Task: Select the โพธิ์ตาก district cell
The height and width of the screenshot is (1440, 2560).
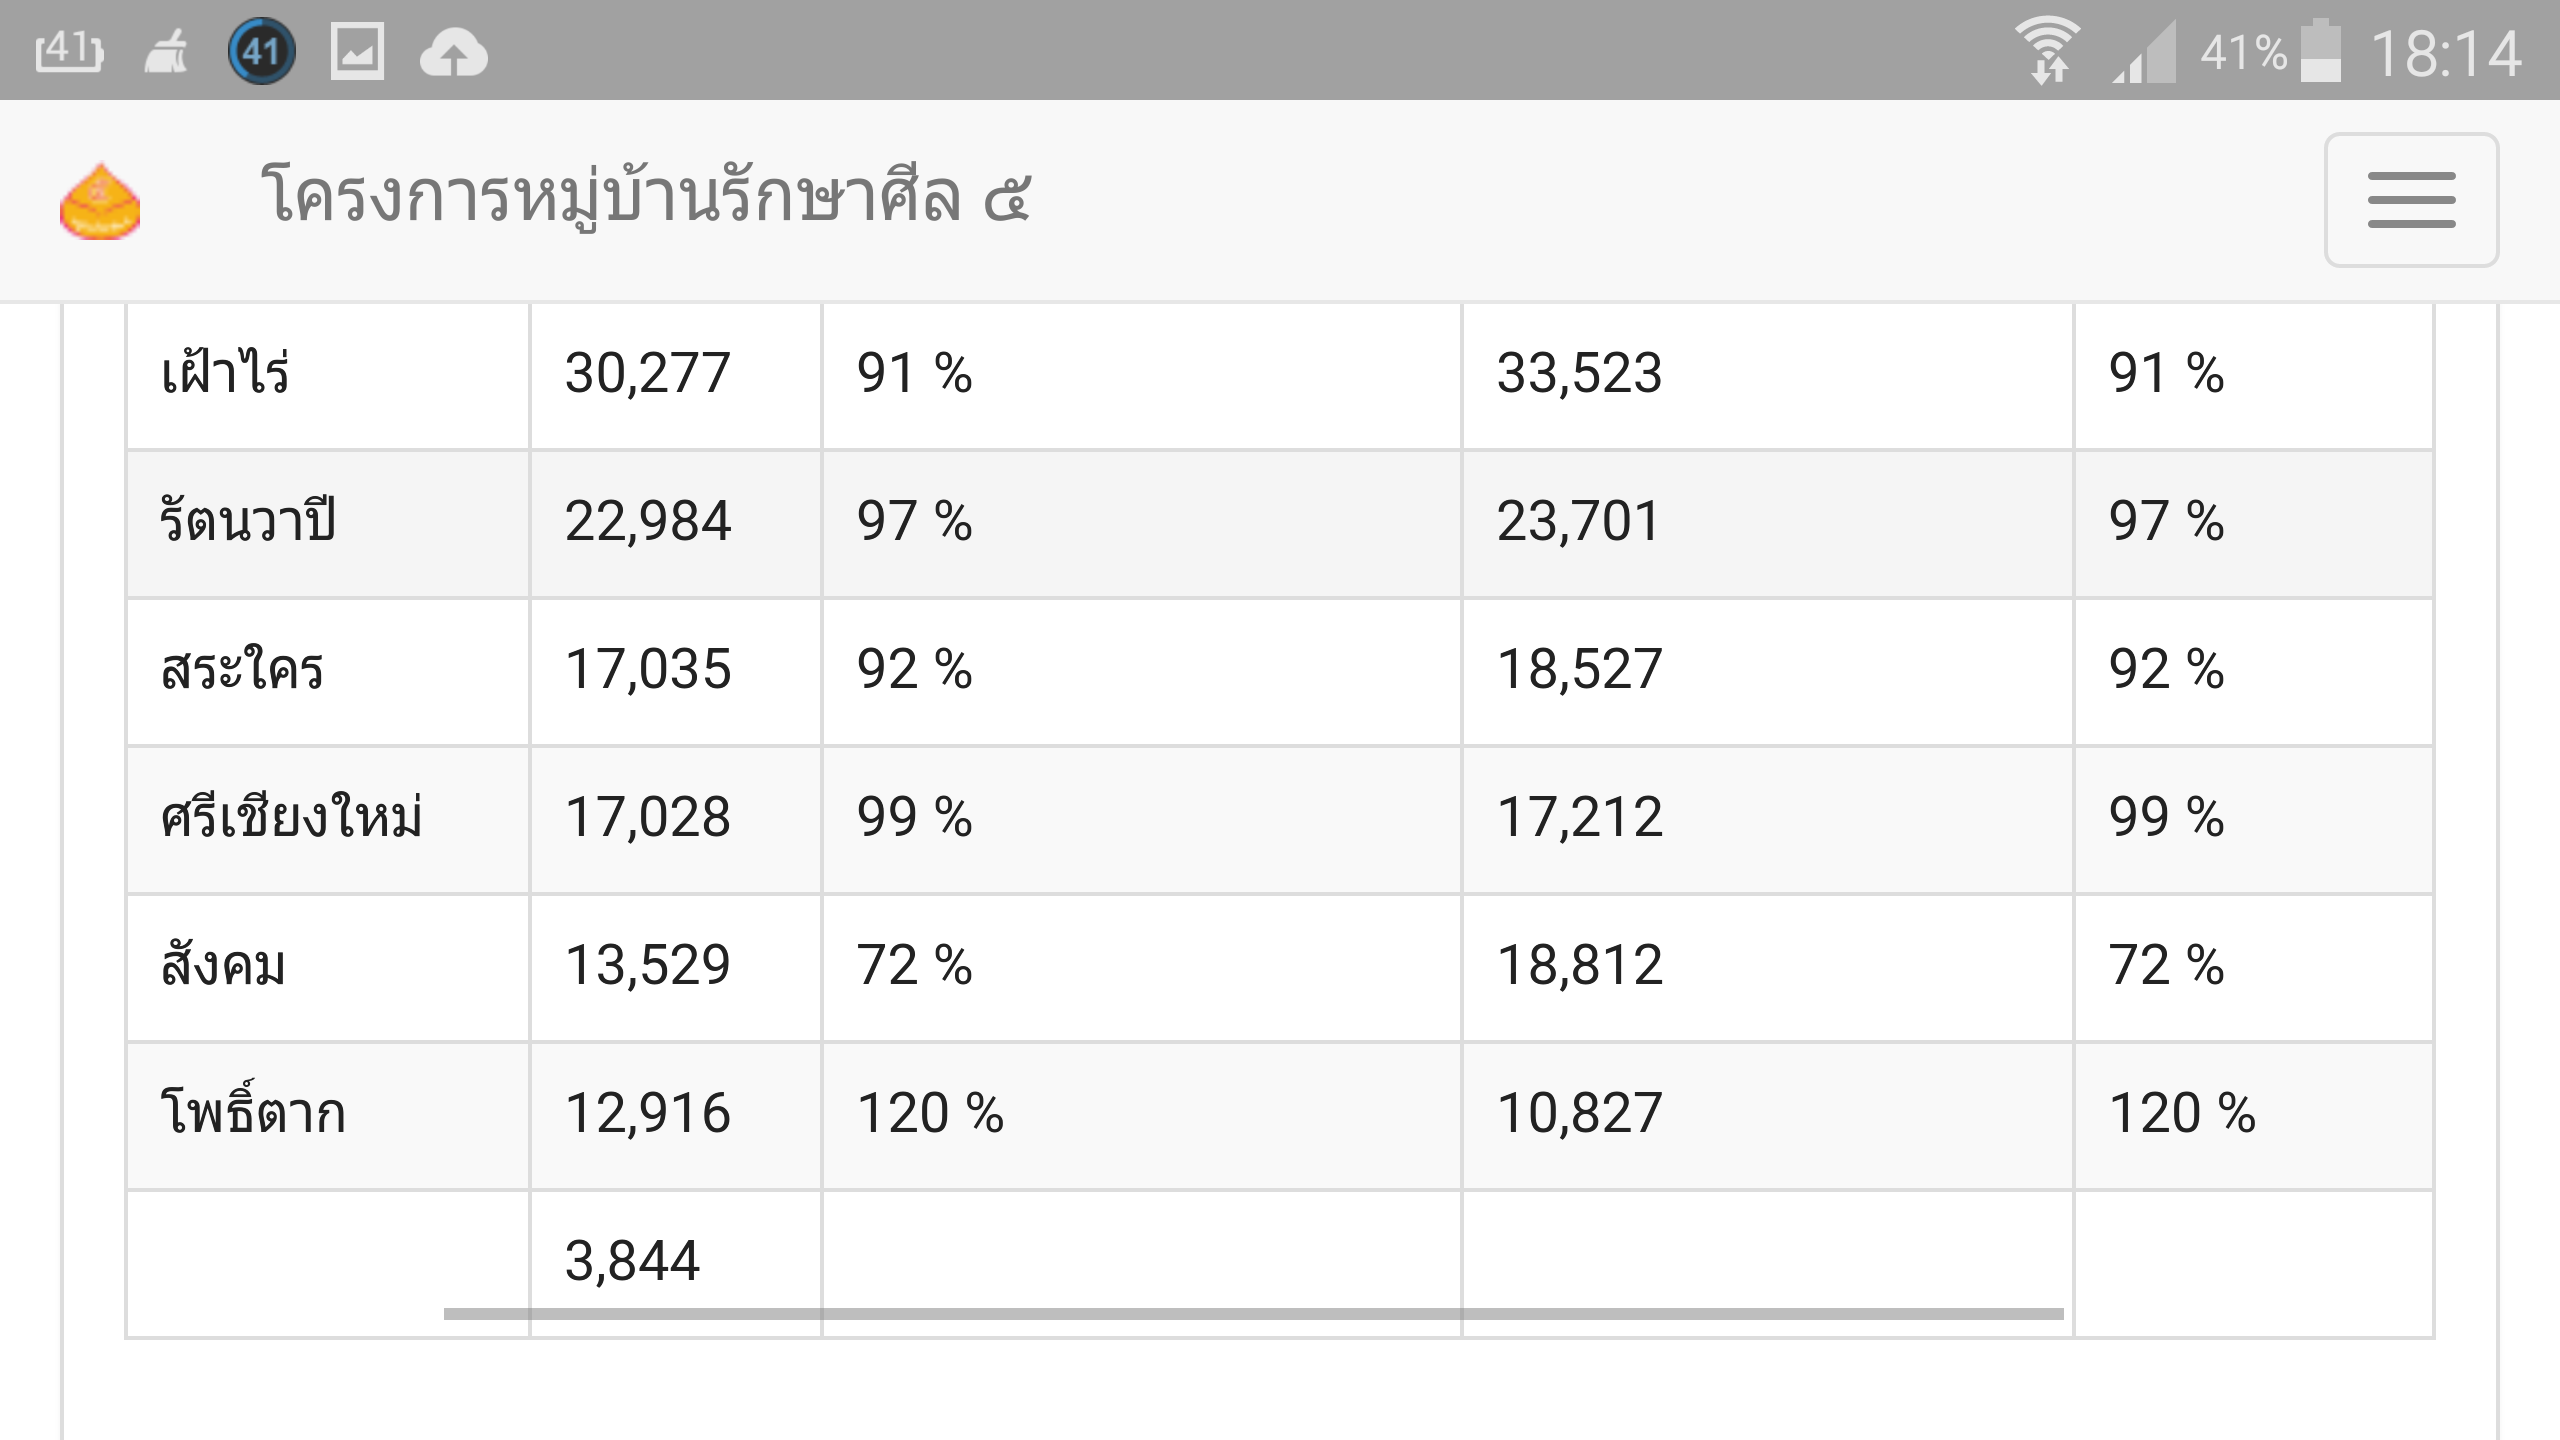Action: (328, 1115)
